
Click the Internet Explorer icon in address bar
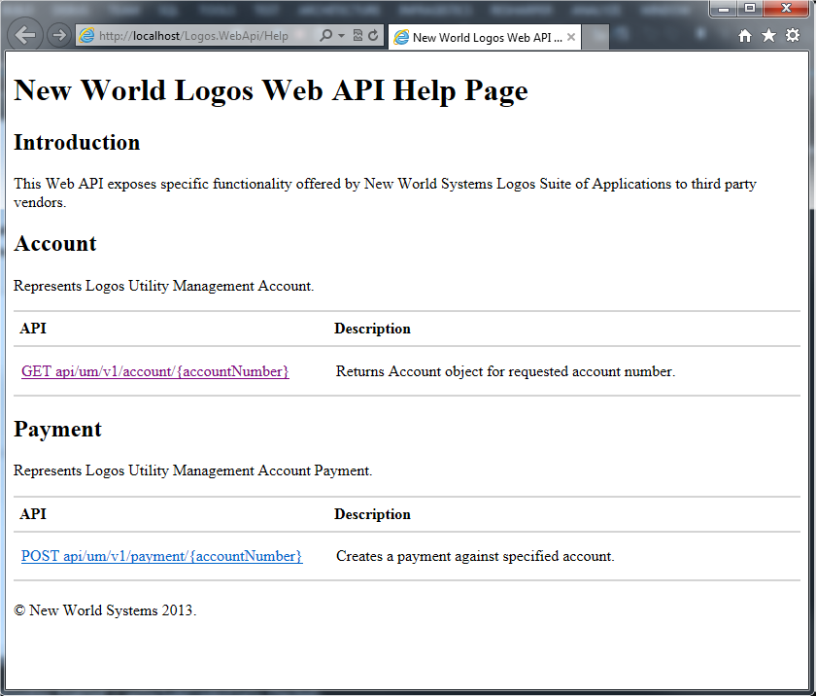pos(87,36)
